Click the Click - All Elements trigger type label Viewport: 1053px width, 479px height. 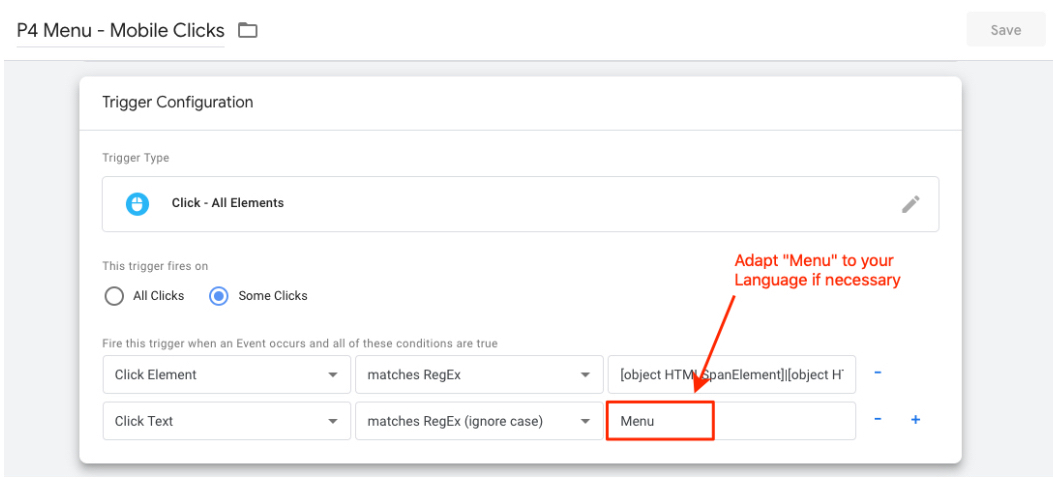pyautogui.click(x=228, y=203)
